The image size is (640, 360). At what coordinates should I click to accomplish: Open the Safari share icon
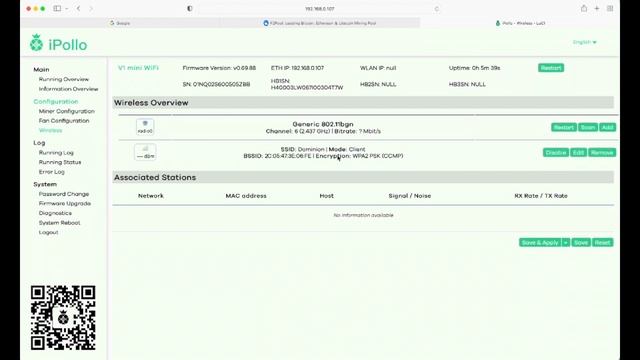584,8
